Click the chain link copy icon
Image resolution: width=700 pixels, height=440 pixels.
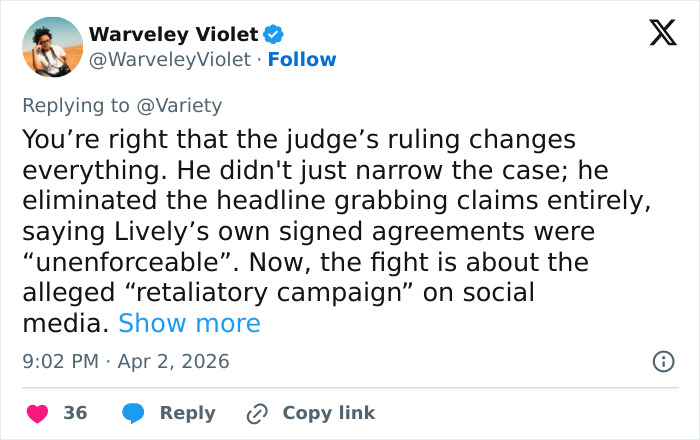pyautogui.click(x=258, y=413)
